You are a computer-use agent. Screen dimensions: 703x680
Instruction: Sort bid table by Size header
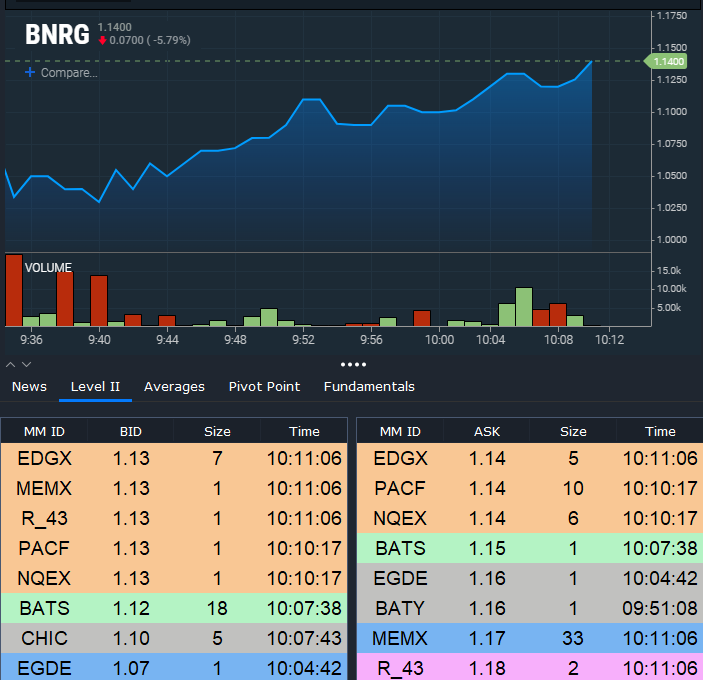[x=217, y=431]
